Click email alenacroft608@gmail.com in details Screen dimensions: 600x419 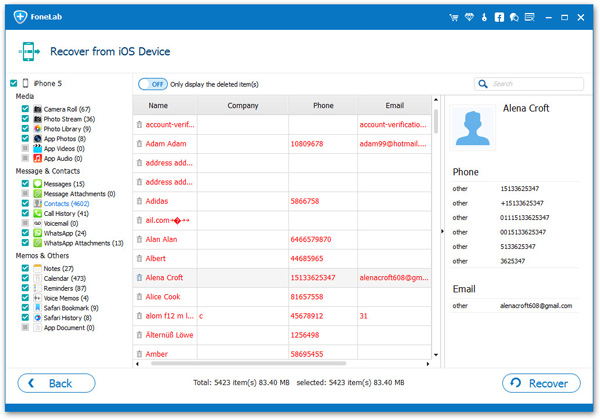pos(536,306)
